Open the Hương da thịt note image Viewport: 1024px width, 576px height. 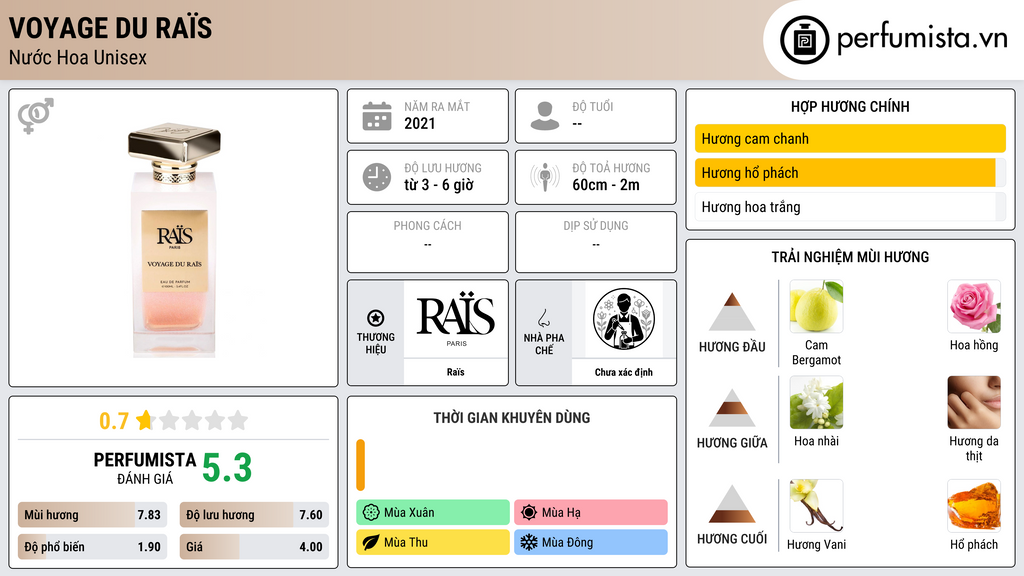pos(974,402)
